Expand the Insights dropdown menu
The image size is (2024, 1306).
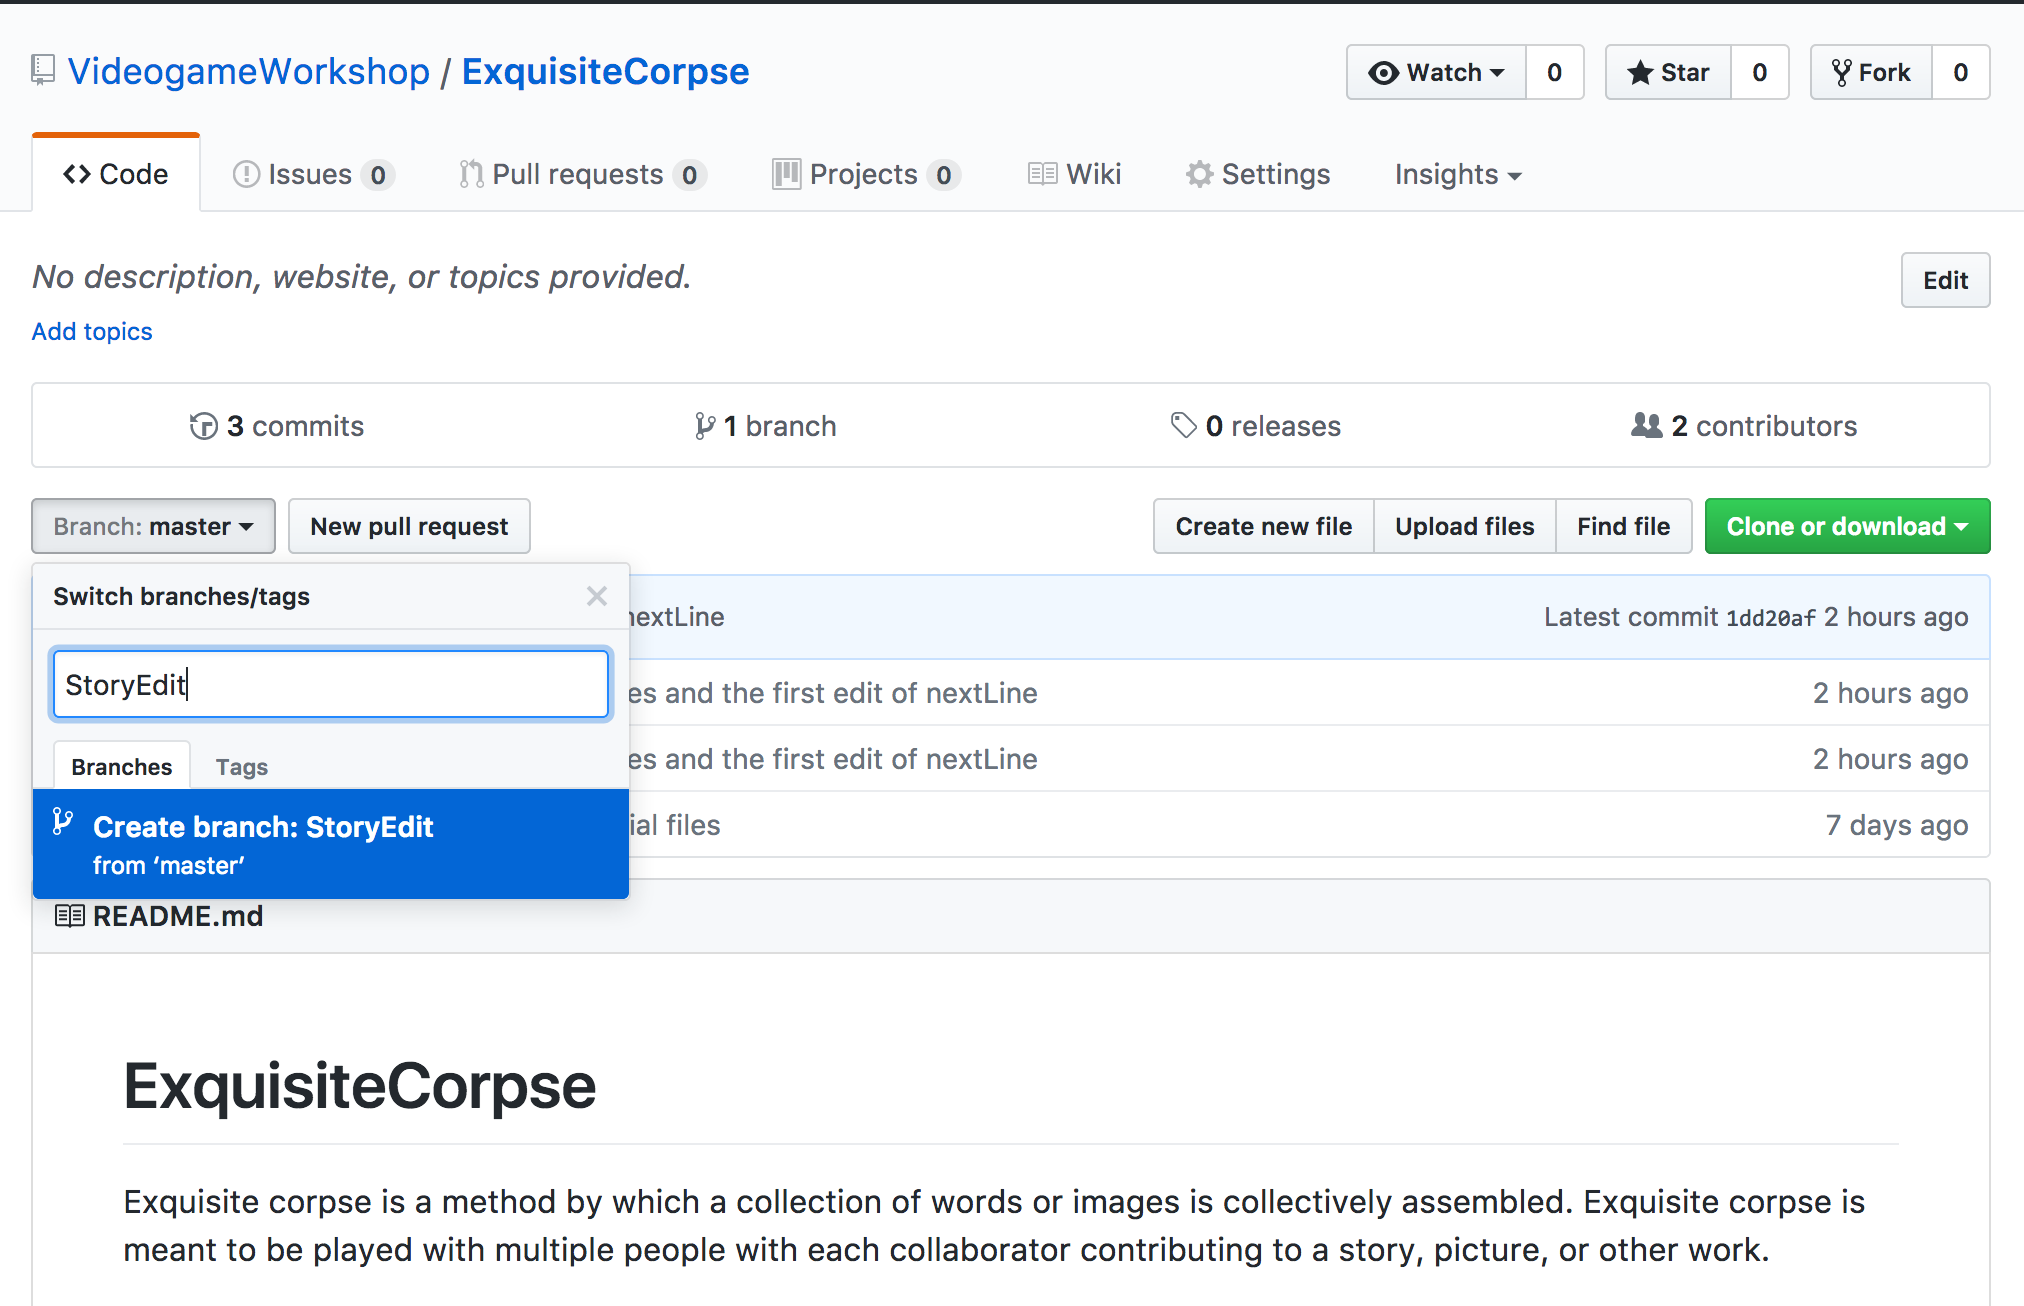tap(1458, 174)
